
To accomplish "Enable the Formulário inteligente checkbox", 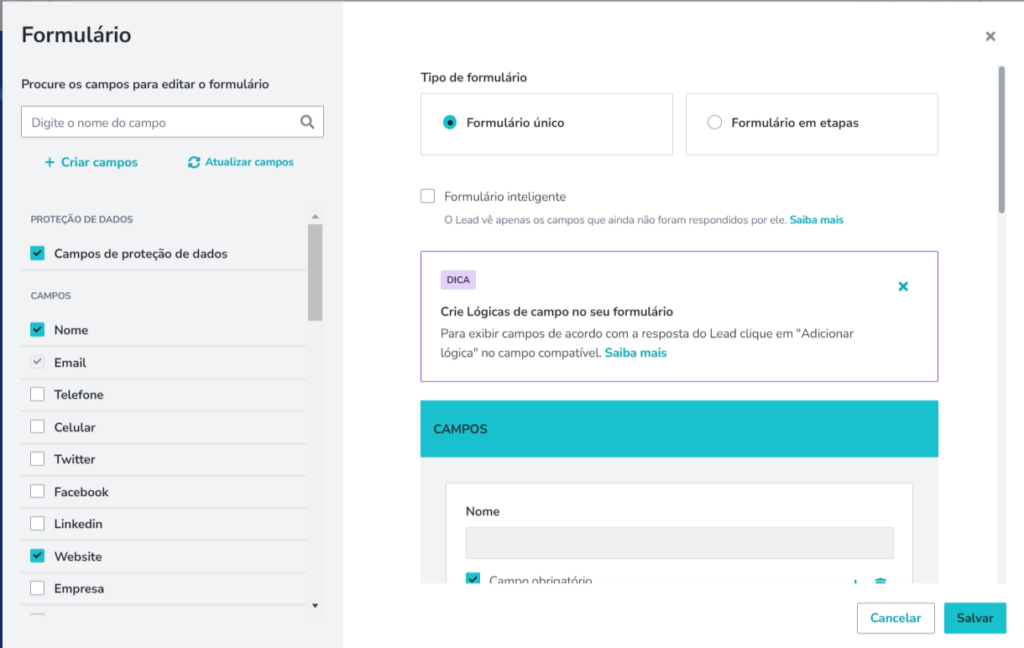I will click(428, 197).
